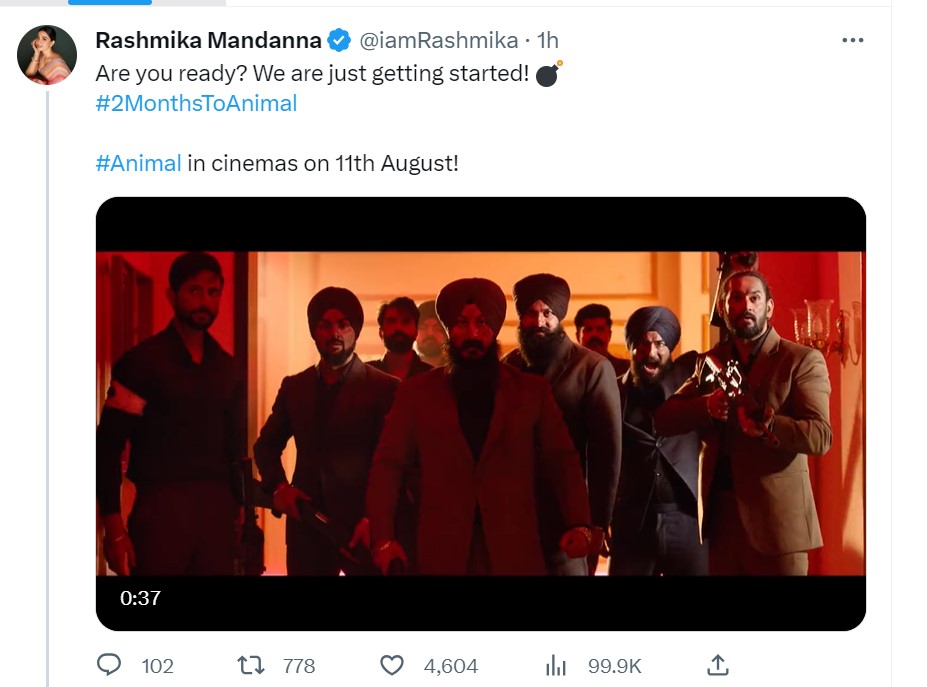This screenshot has width=927, height=687.
Task: Click the #Animal hashtag link
Action: (138, 163)
